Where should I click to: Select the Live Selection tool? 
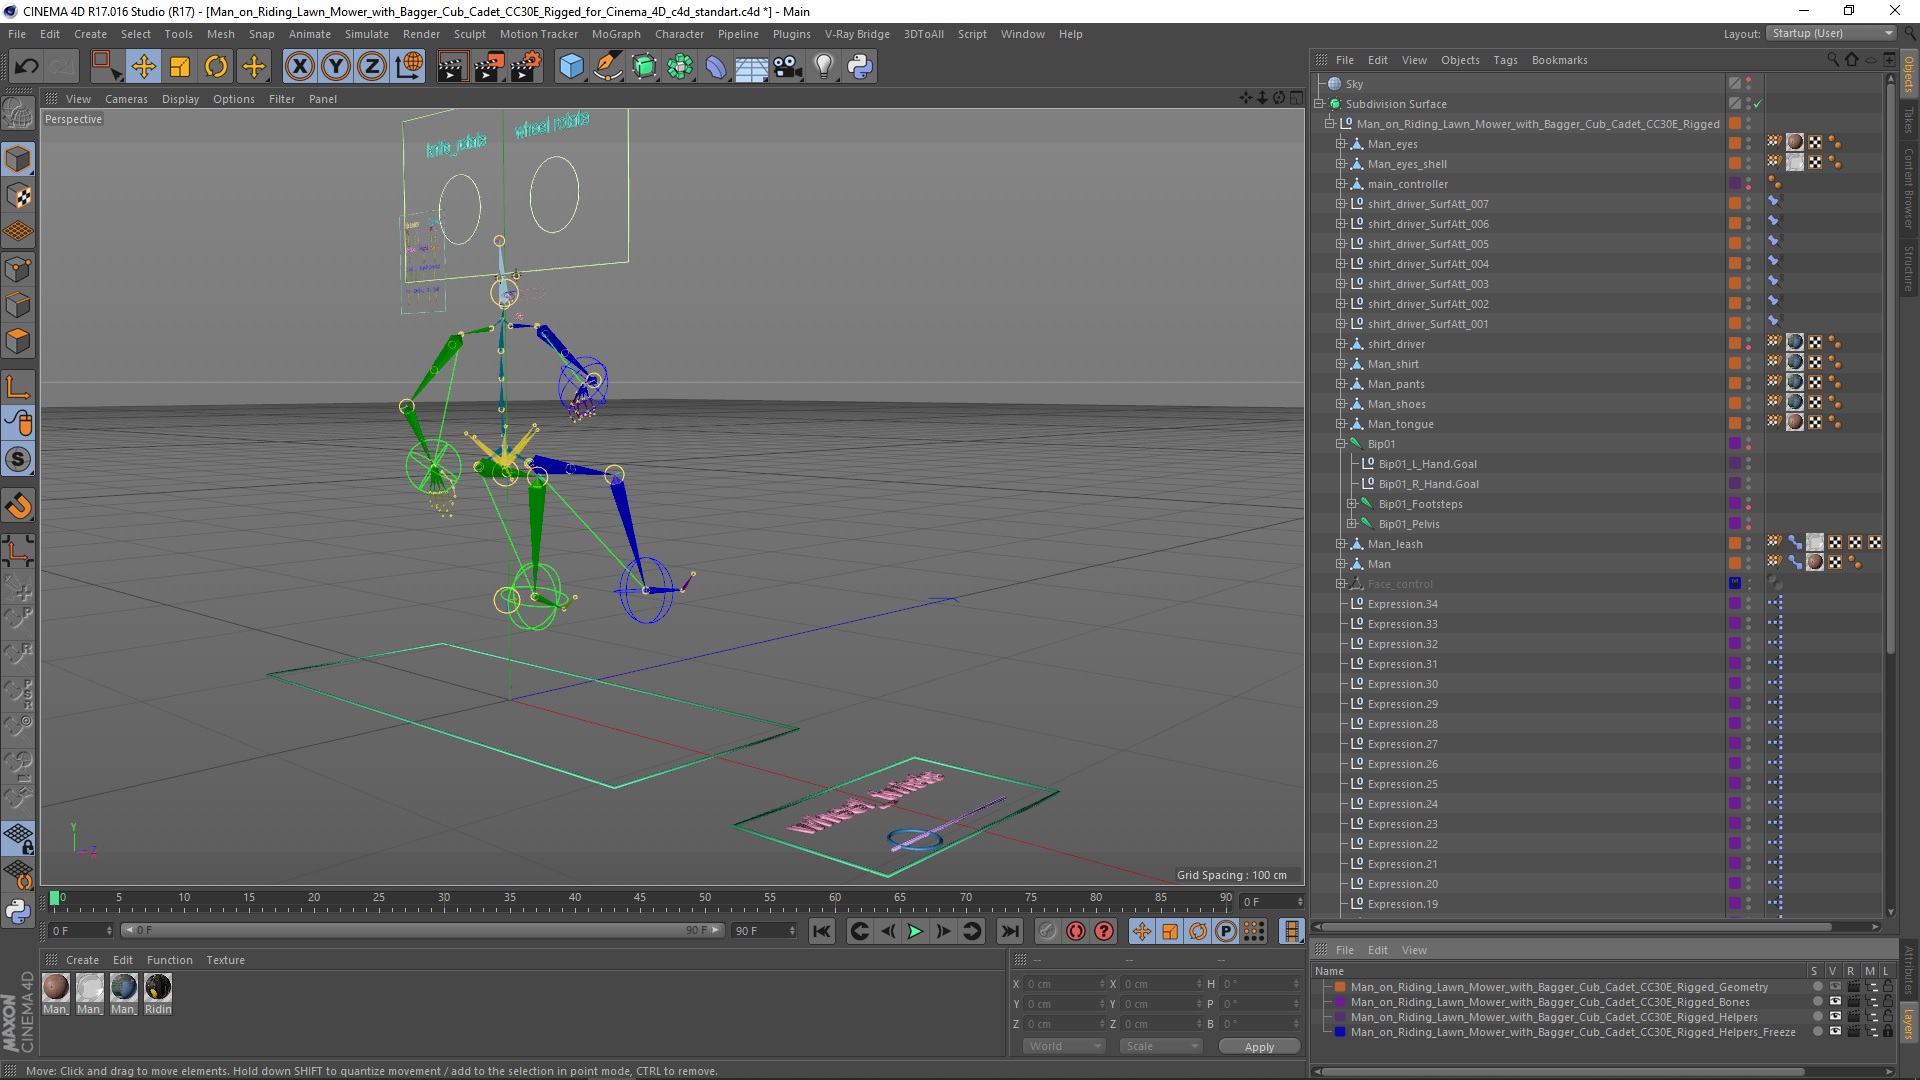click(105, 67)
